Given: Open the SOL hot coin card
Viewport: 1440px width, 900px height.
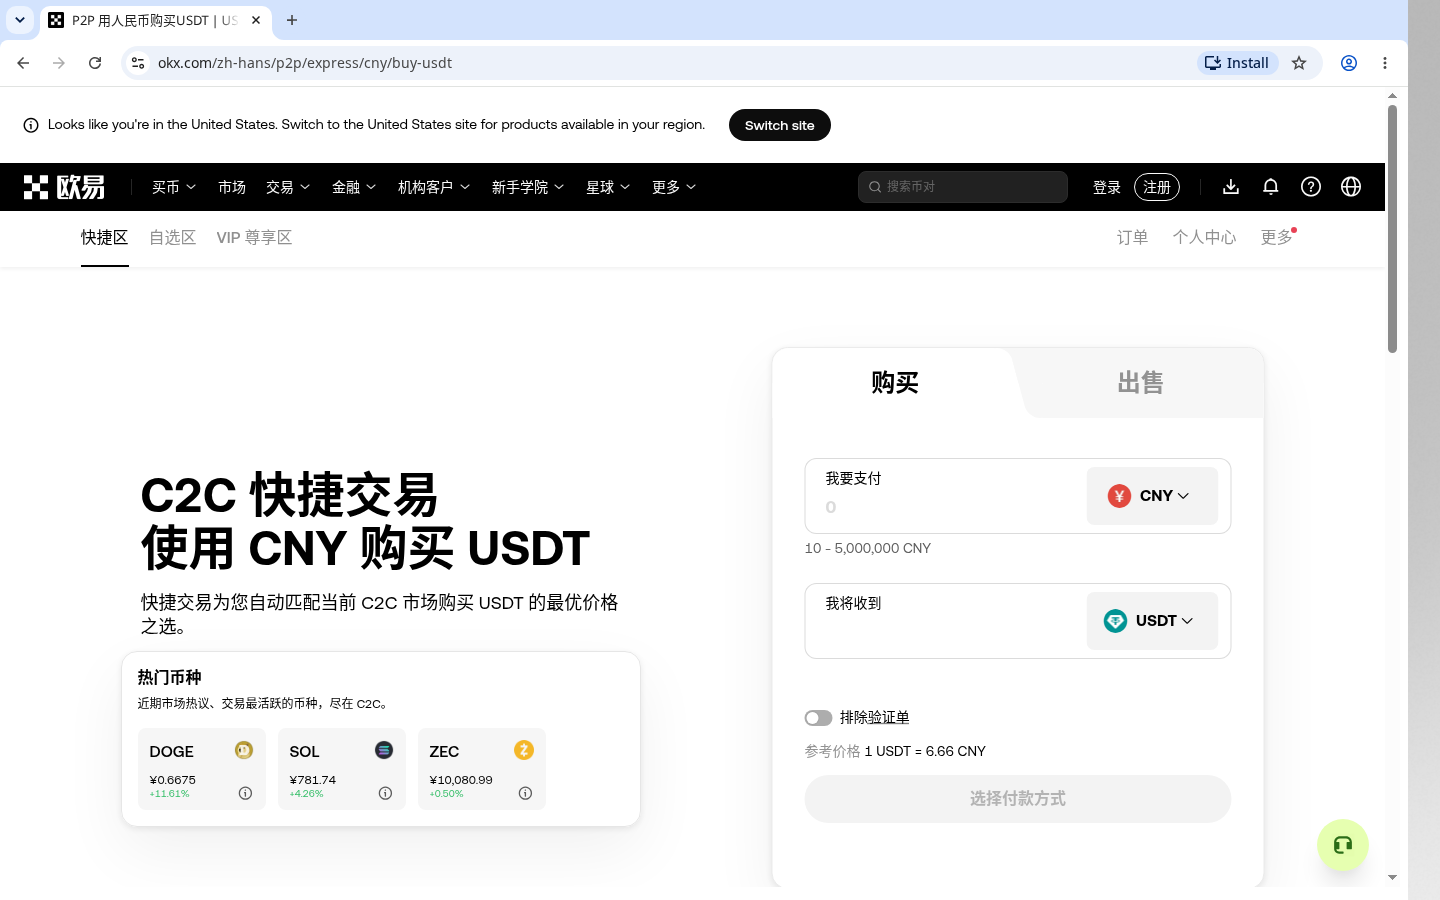Looking at the screenshot, I should 341,769.
